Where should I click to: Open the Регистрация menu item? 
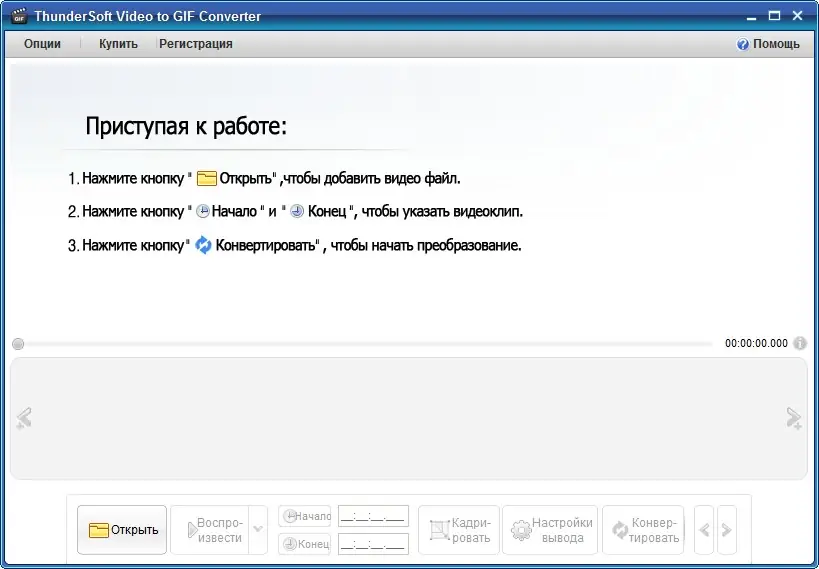196,44
